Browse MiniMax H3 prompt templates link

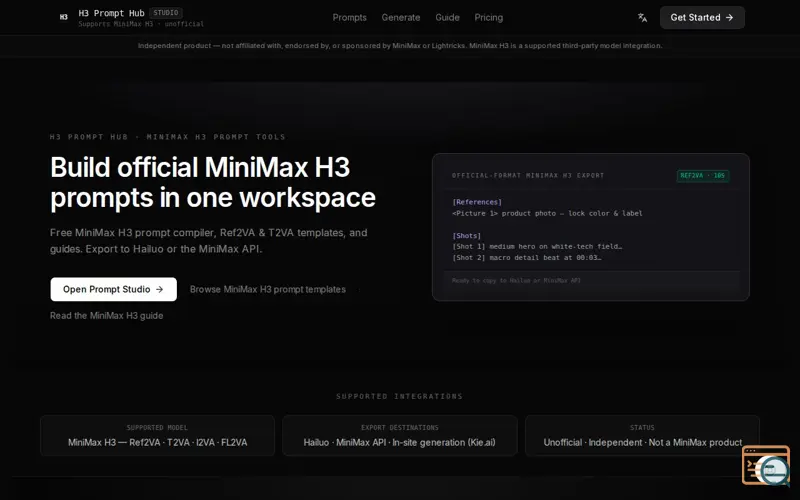[268, 289]
